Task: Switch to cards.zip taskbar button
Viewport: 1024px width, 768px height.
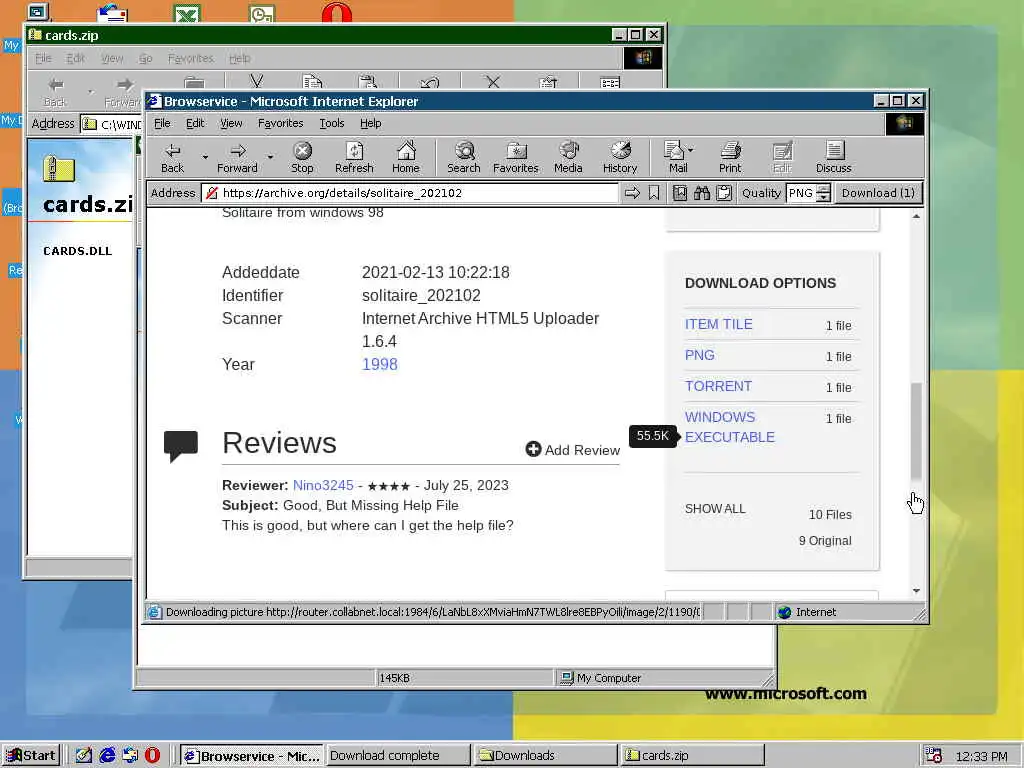Action: pos(692,755)
